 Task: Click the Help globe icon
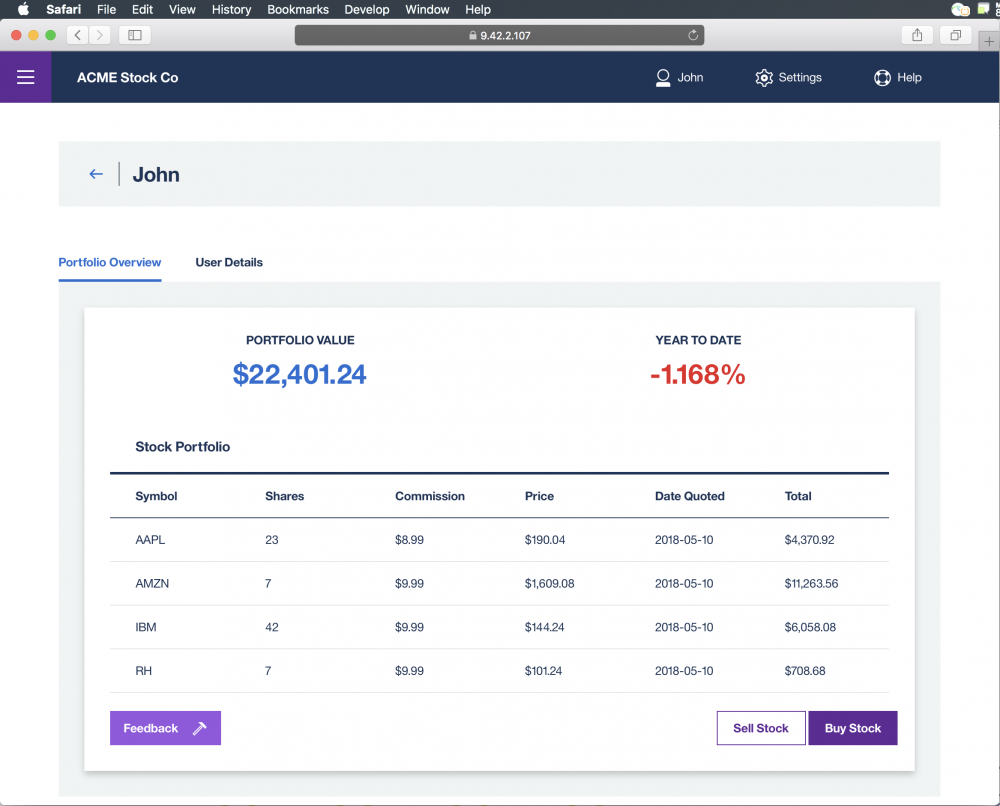(x=883, y=77)
